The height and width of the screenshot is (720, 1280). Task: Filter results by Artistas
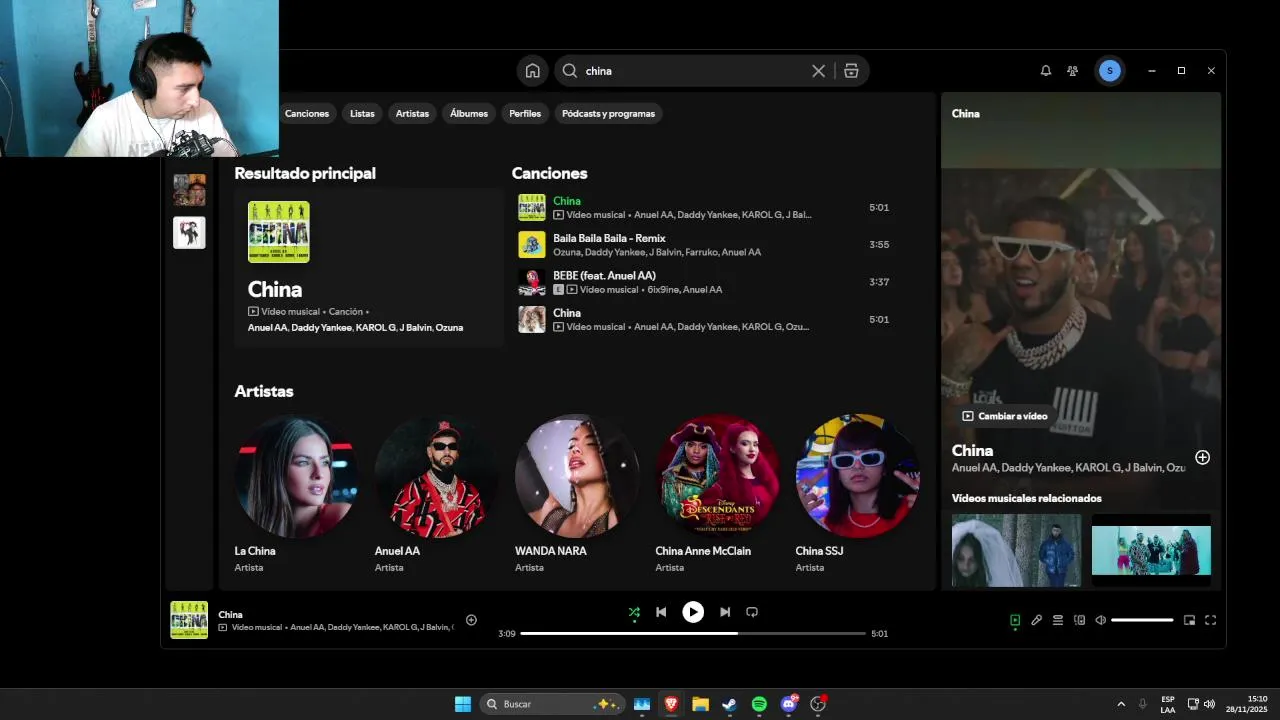[x=412, y=114]
